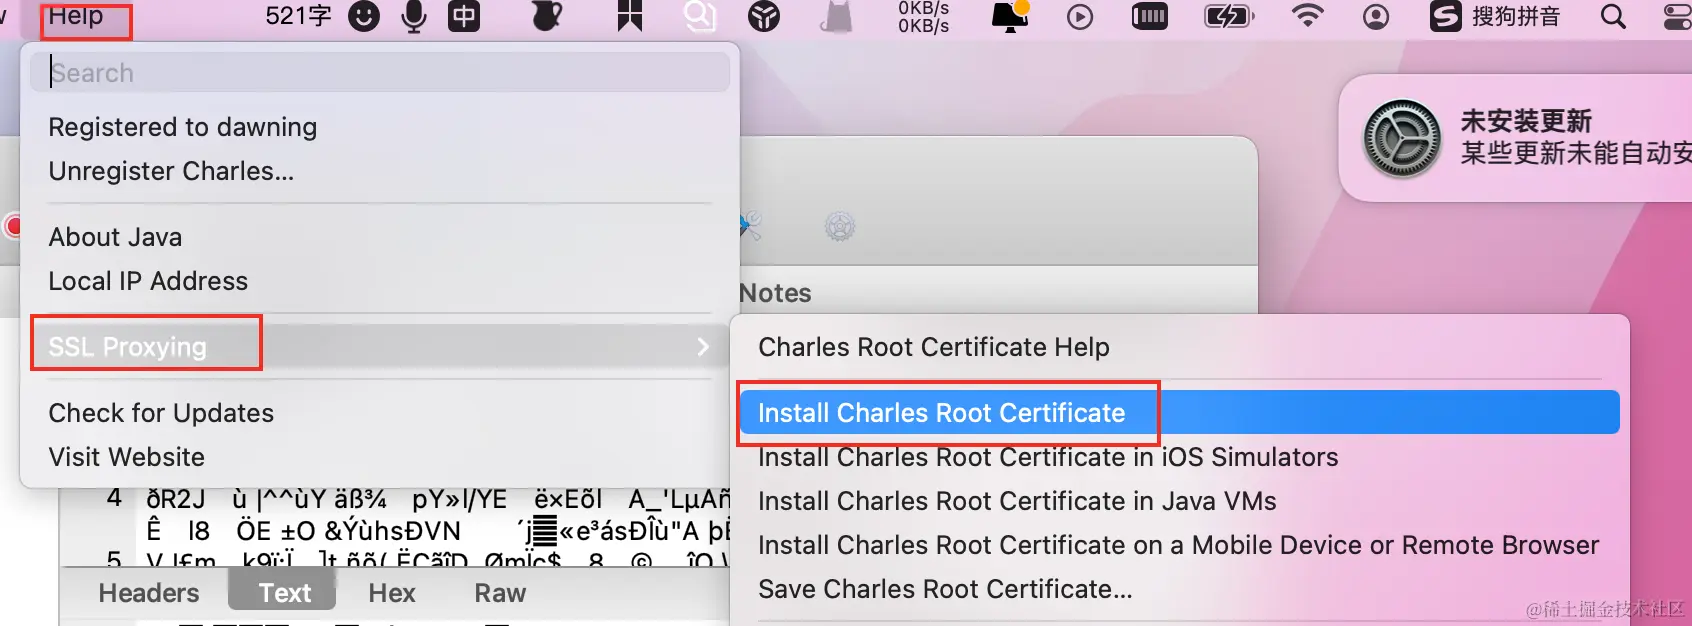The width and height of the screenshot is (1692, 626).
Task: Click Registered to dawning entry
Action: [x=183, y=127]
